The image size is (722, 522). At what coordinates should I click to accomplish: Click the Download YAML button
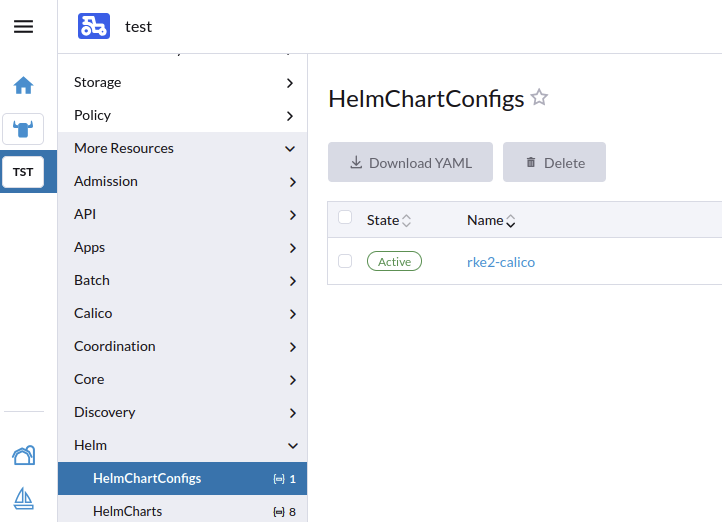pyautogui.click(x=410, y=162)
